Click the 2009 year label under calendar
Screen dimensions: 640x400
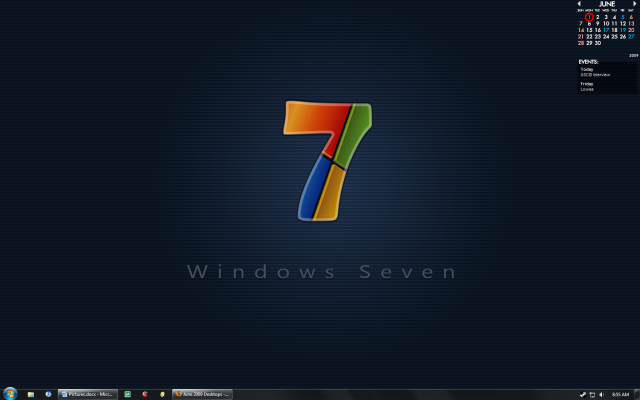tap(633, 56)
